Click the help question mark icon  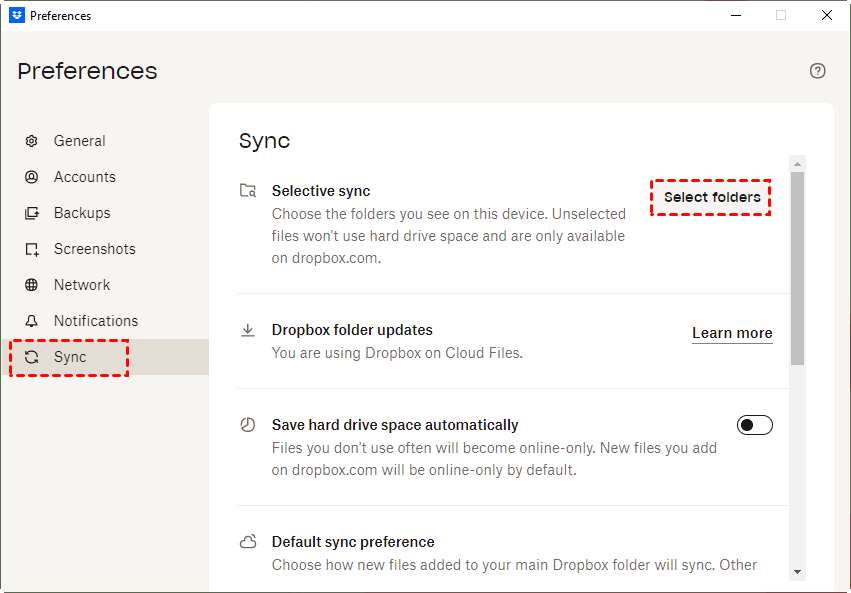pos(818,71)
